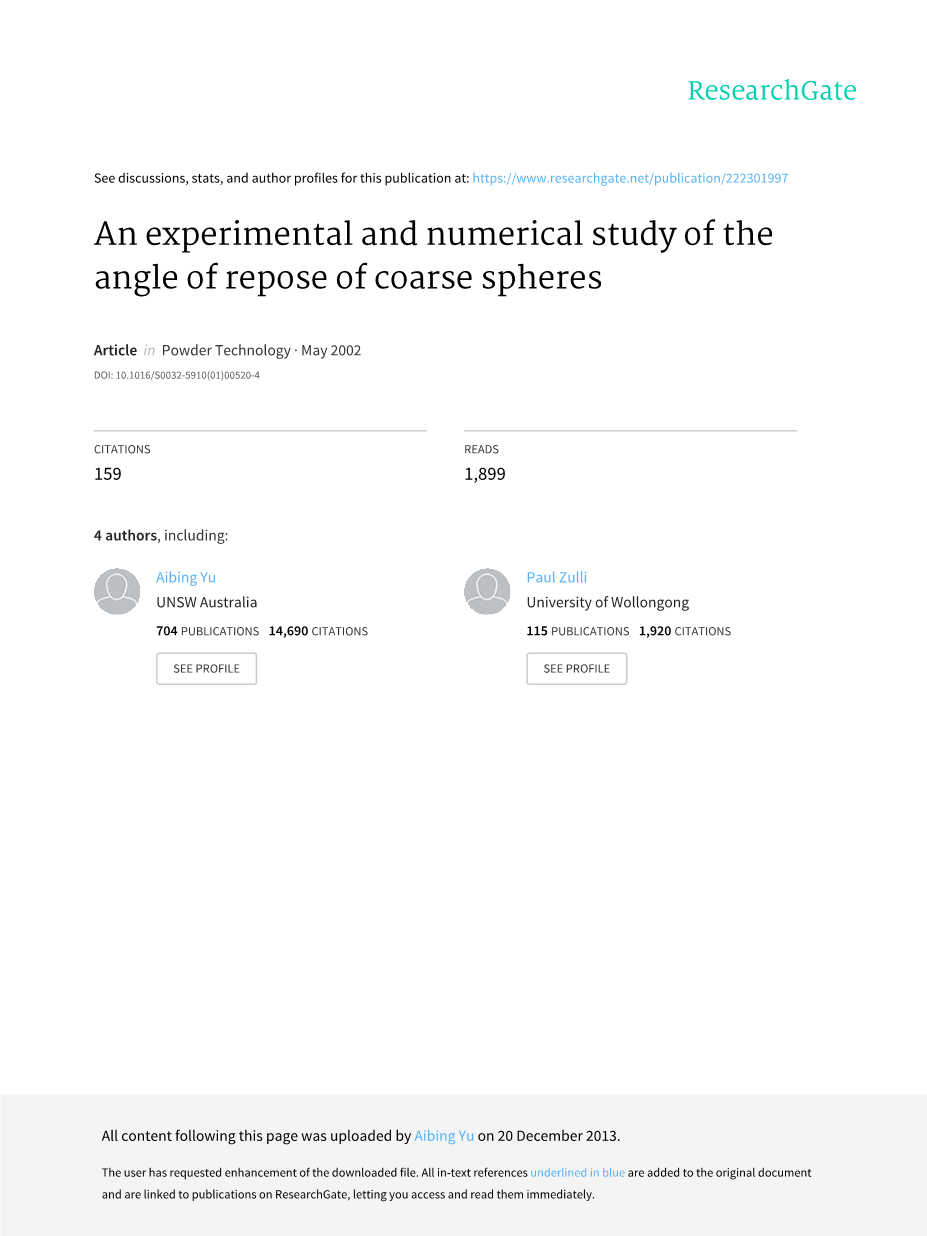Click Aibing Yu's 704 publications figure
The width and height of the screenshot is (927, 1236).
coord(166,631)
